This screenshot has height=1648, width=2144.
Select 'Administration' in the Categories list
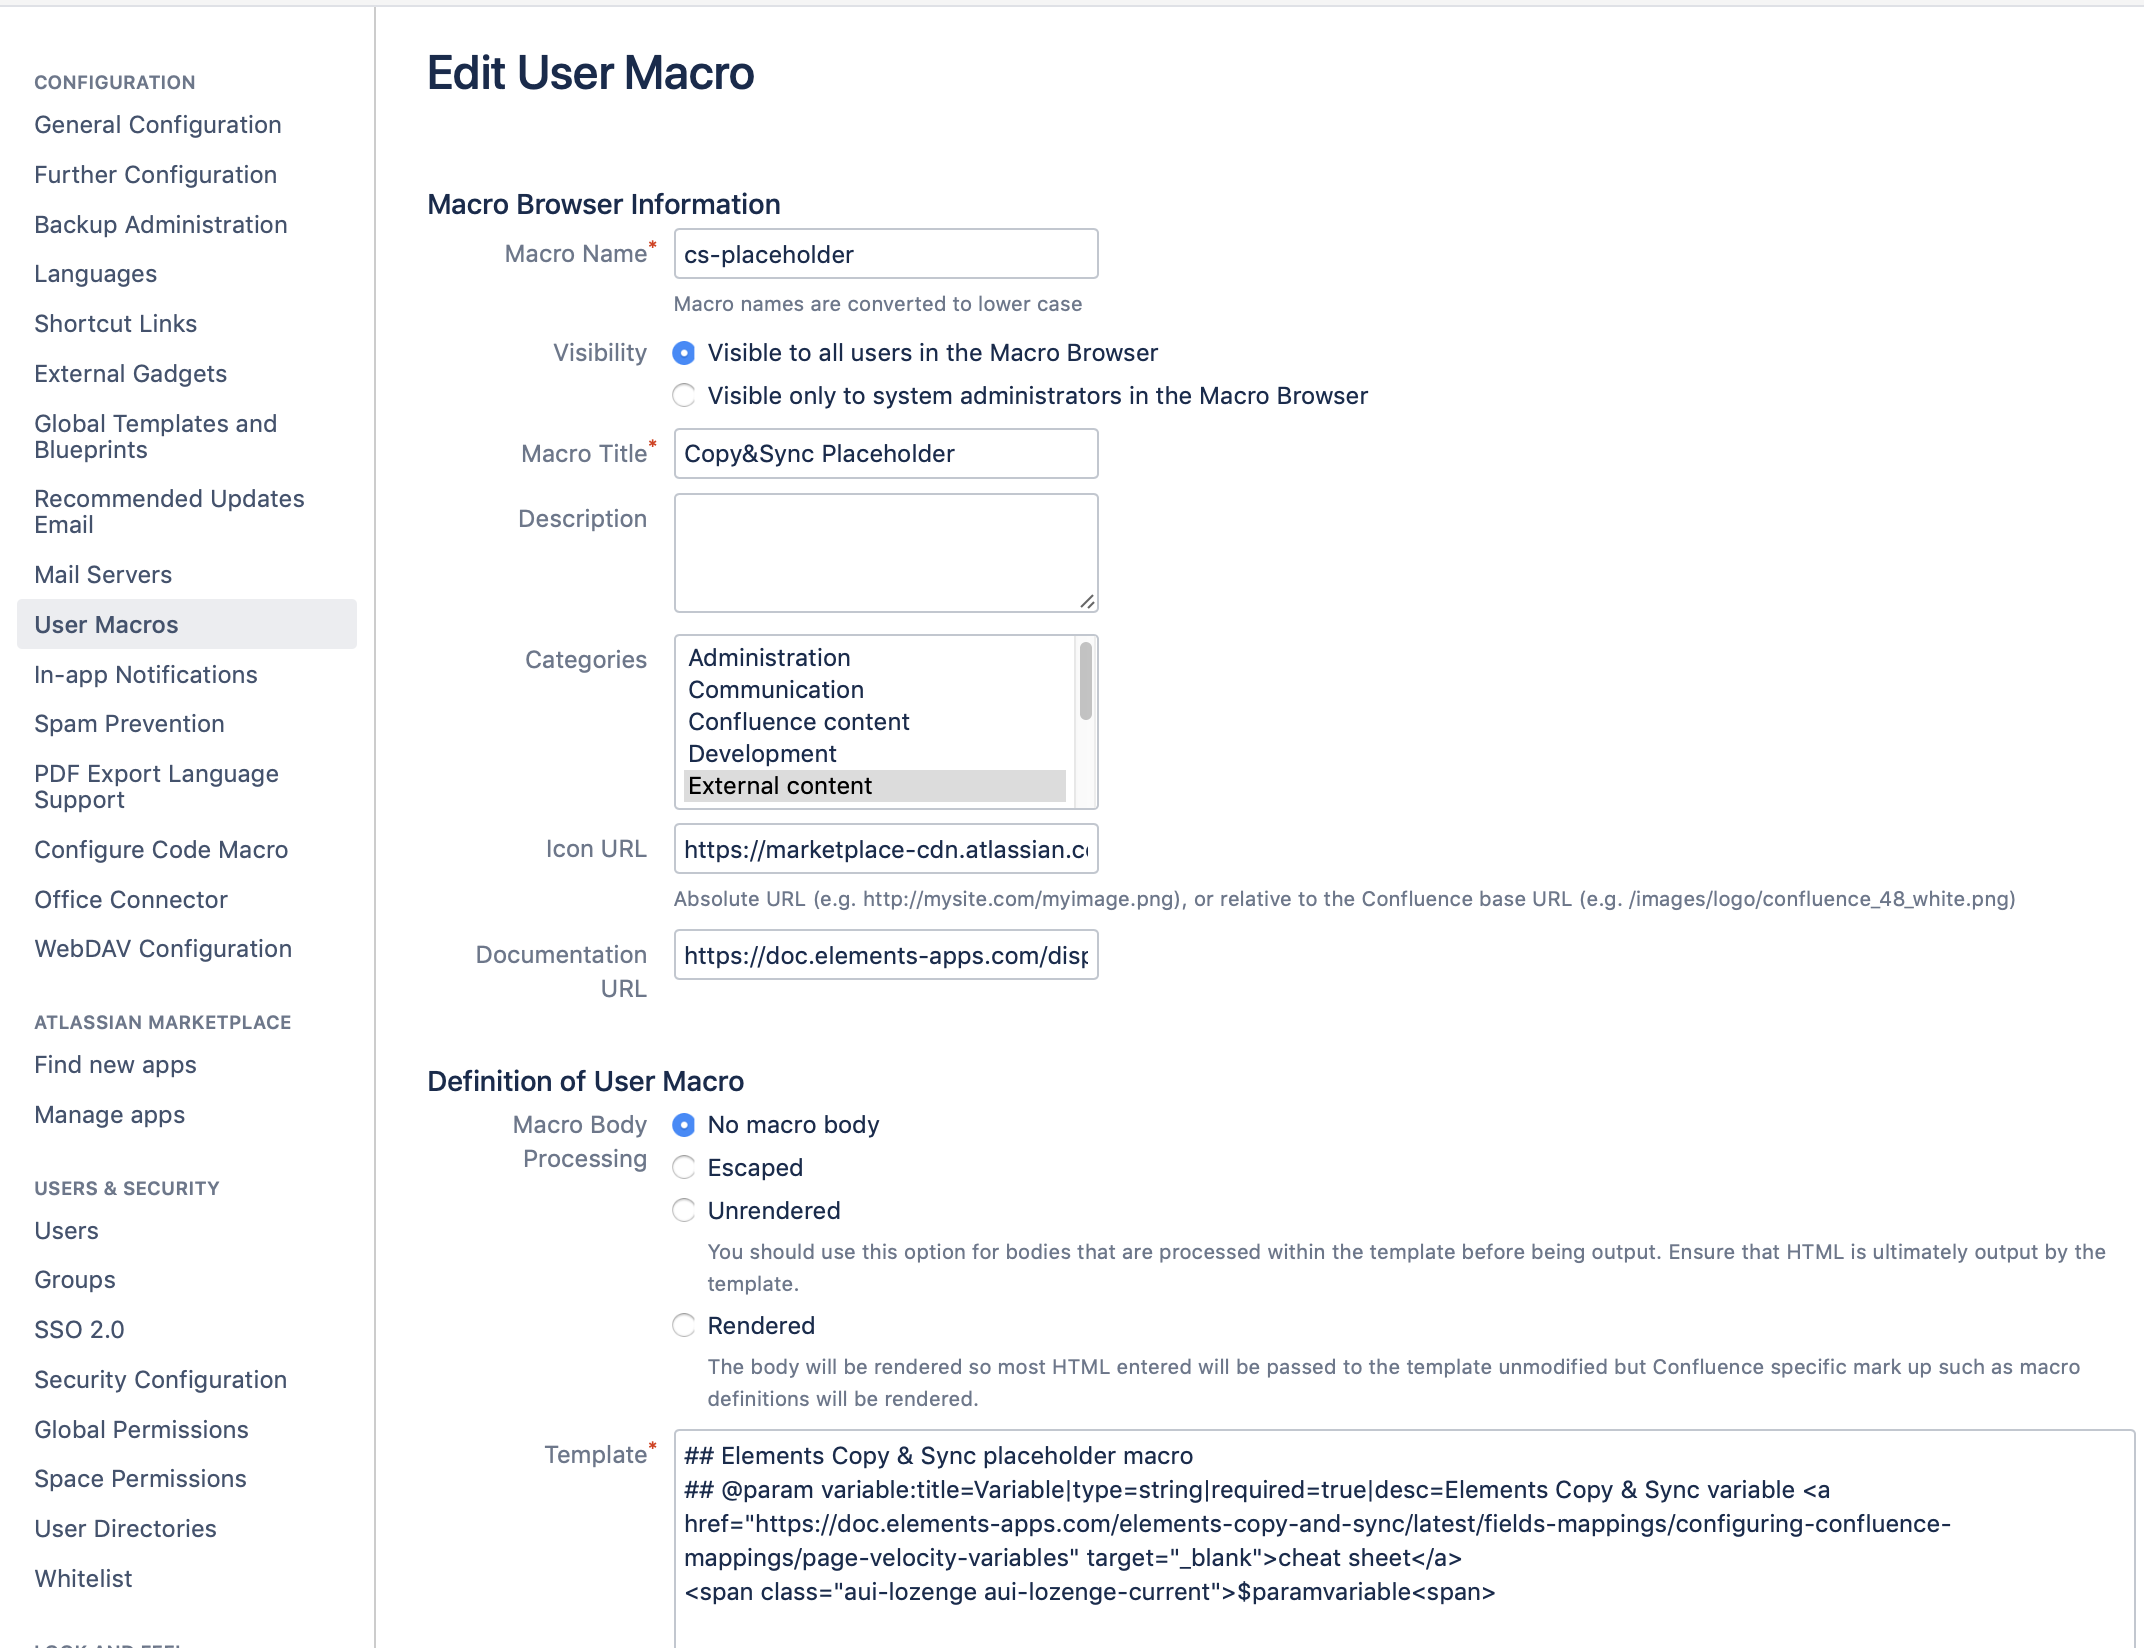pos(768,657)
